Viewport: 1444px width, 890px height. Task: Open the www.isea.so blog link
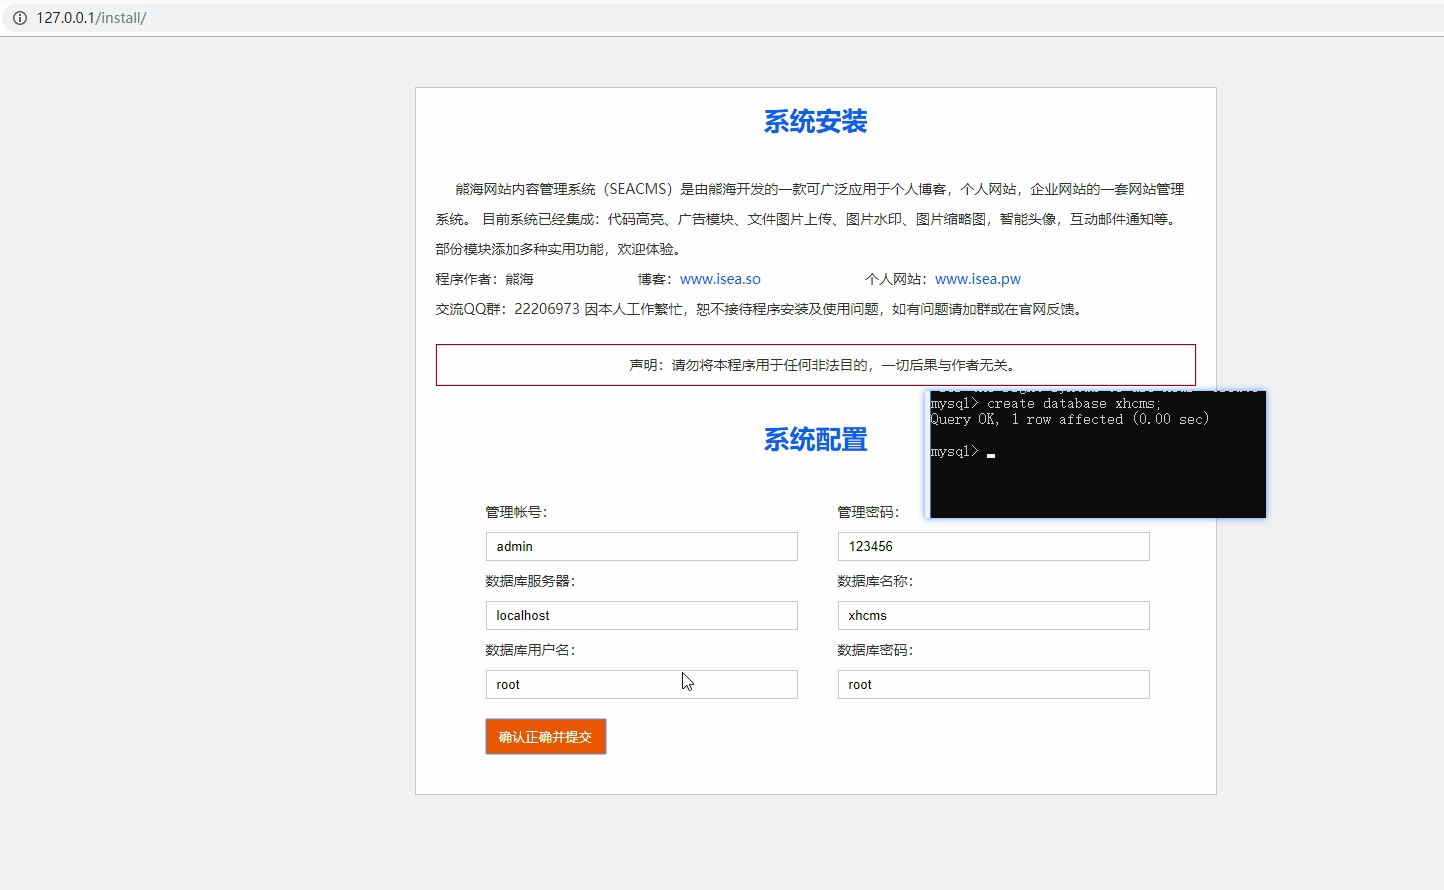[x=720, y=279]
